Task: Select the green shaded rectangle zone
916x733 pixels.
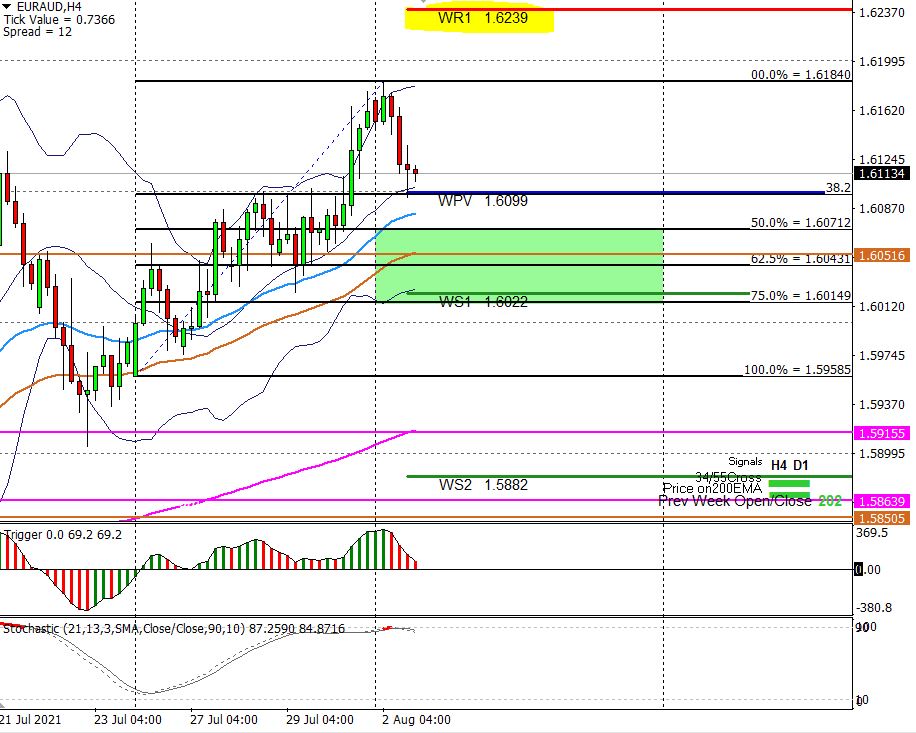Action: (x=520, y=265)
